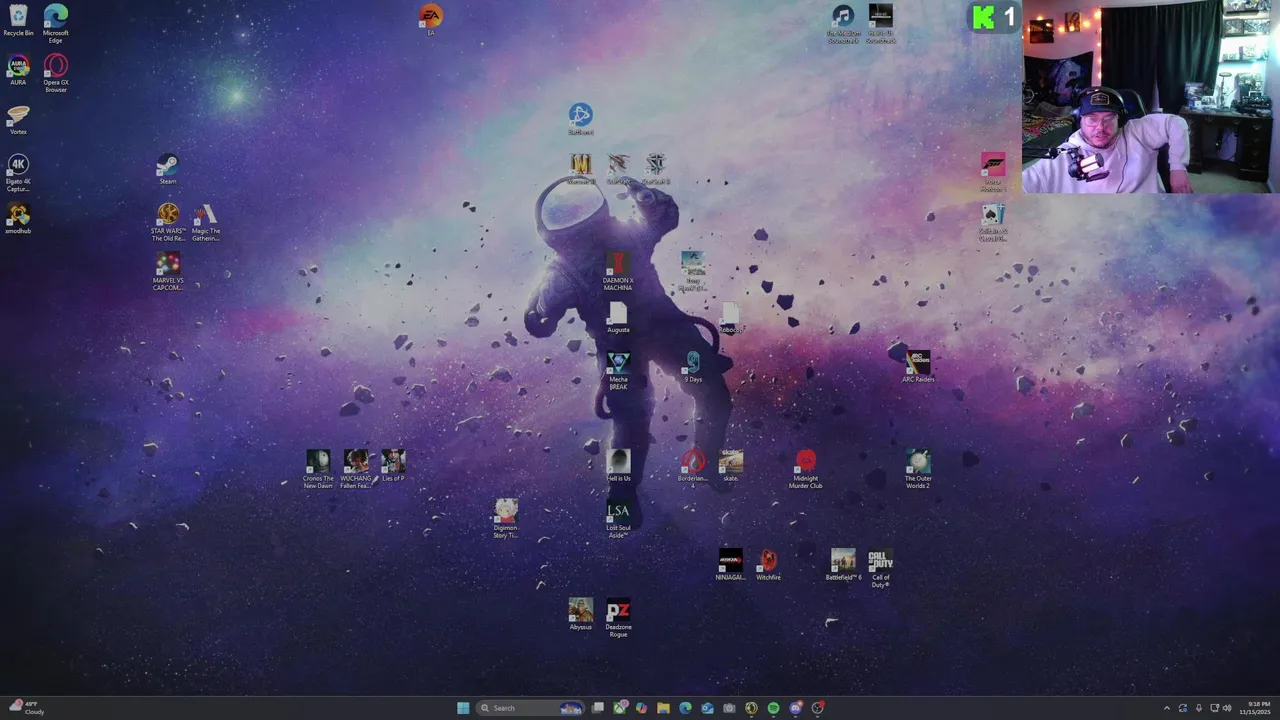Select the Abyssus desktop shortcut
This screenshot has height=720, width=1280.
pyautogui.click(x=581, y=615)
